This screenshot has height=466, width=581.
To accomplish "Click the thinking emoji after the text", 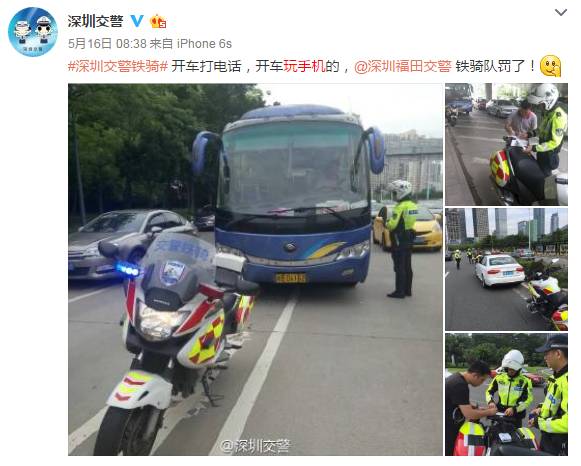I will pos(551,66).
